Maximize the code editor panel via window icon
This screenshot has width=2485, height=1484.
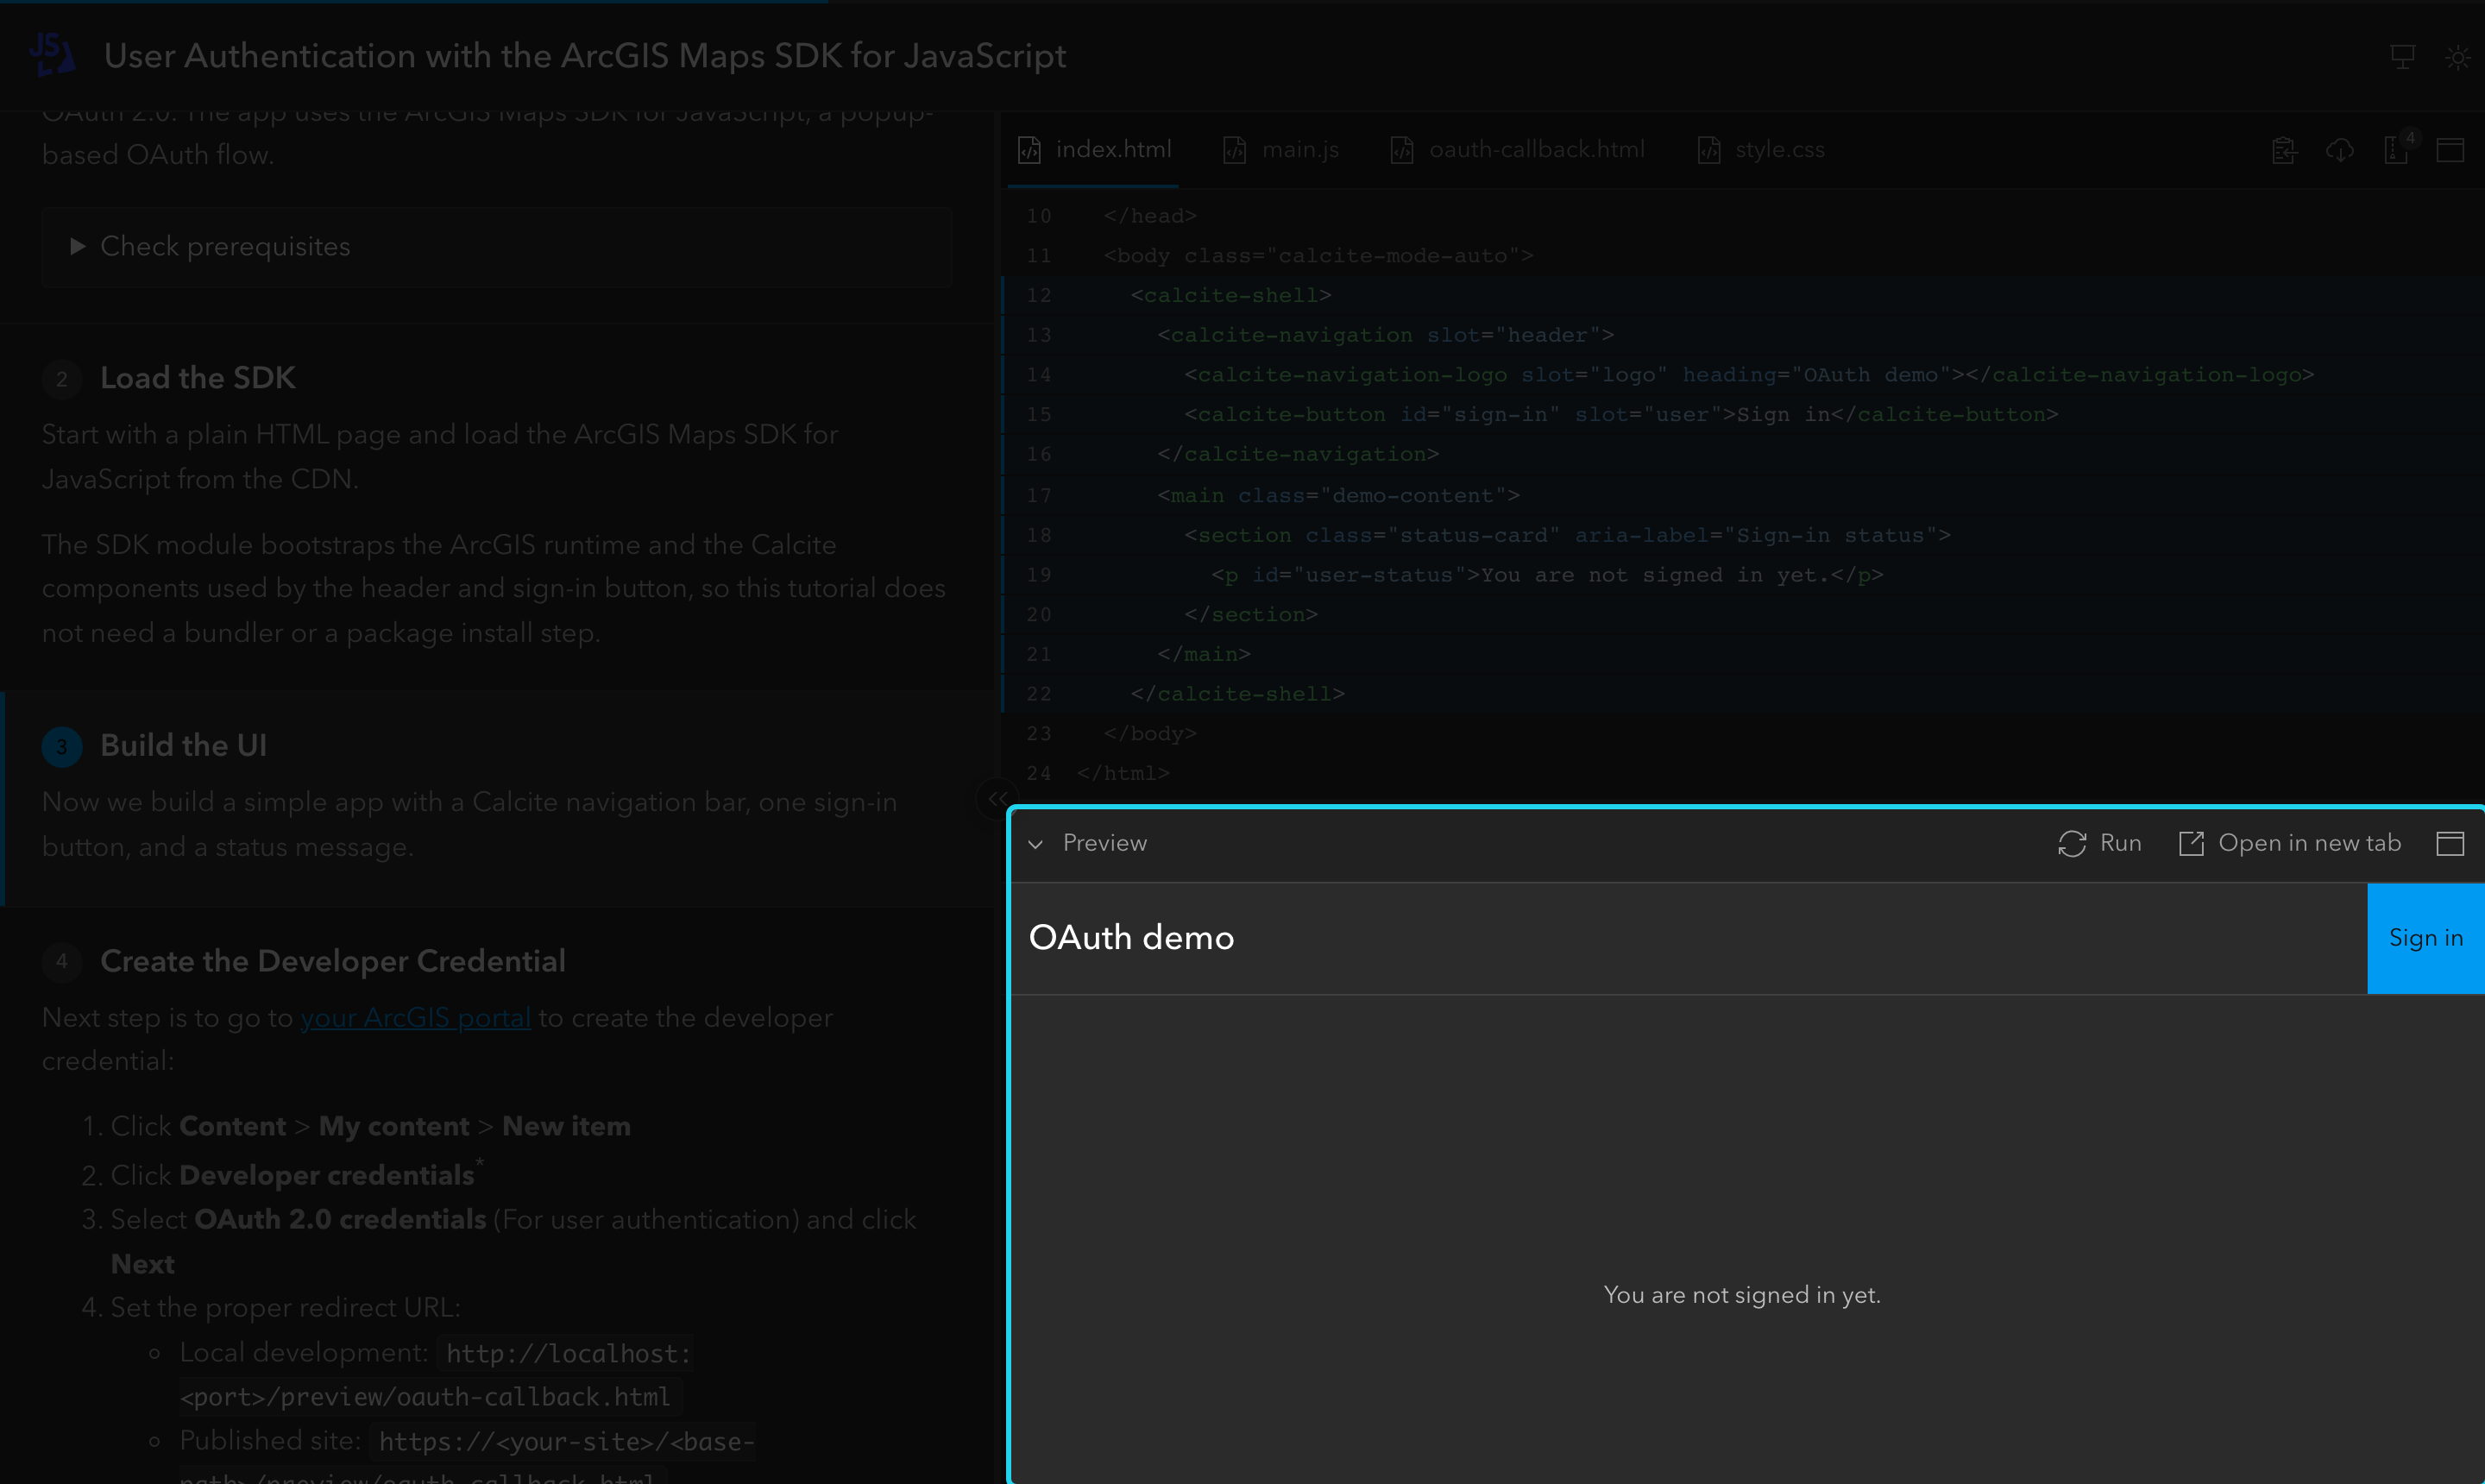coord(2450,150)
